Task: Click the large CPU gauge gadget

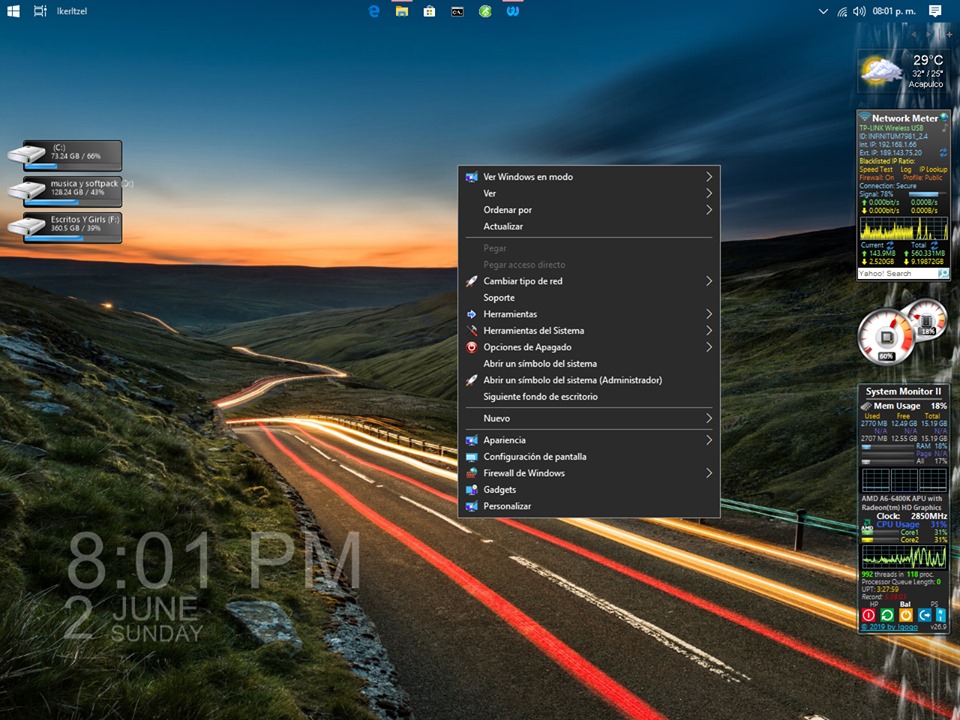Action: (x=886, y=337)
